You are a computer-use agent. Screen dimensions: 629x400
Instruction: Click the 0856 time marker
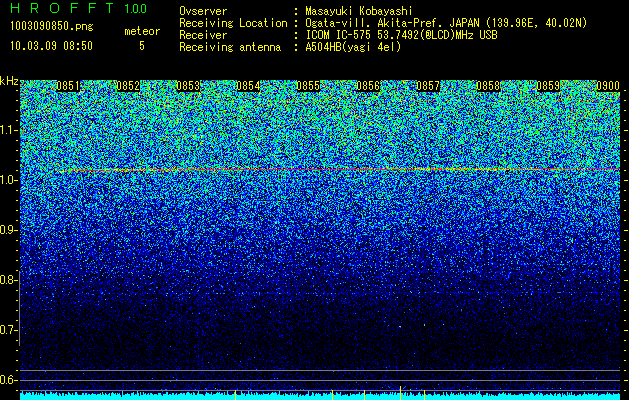tap(368, 86)
